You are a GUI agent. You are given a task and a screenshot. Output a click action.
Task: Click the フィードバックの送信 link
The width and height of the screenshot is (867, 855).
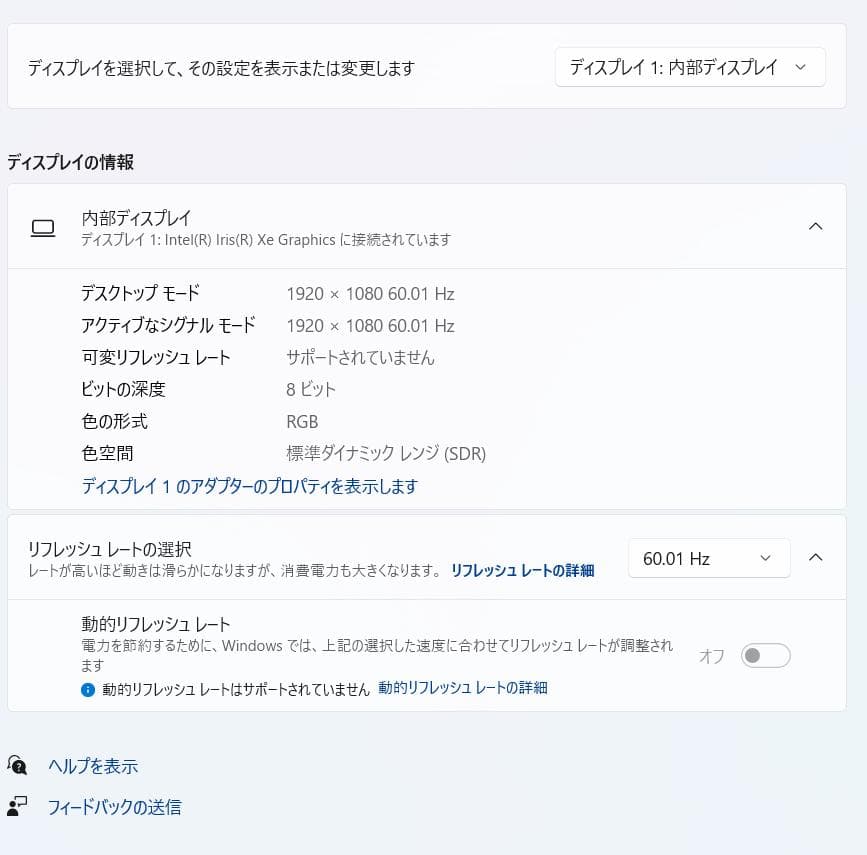pos(115,807)
